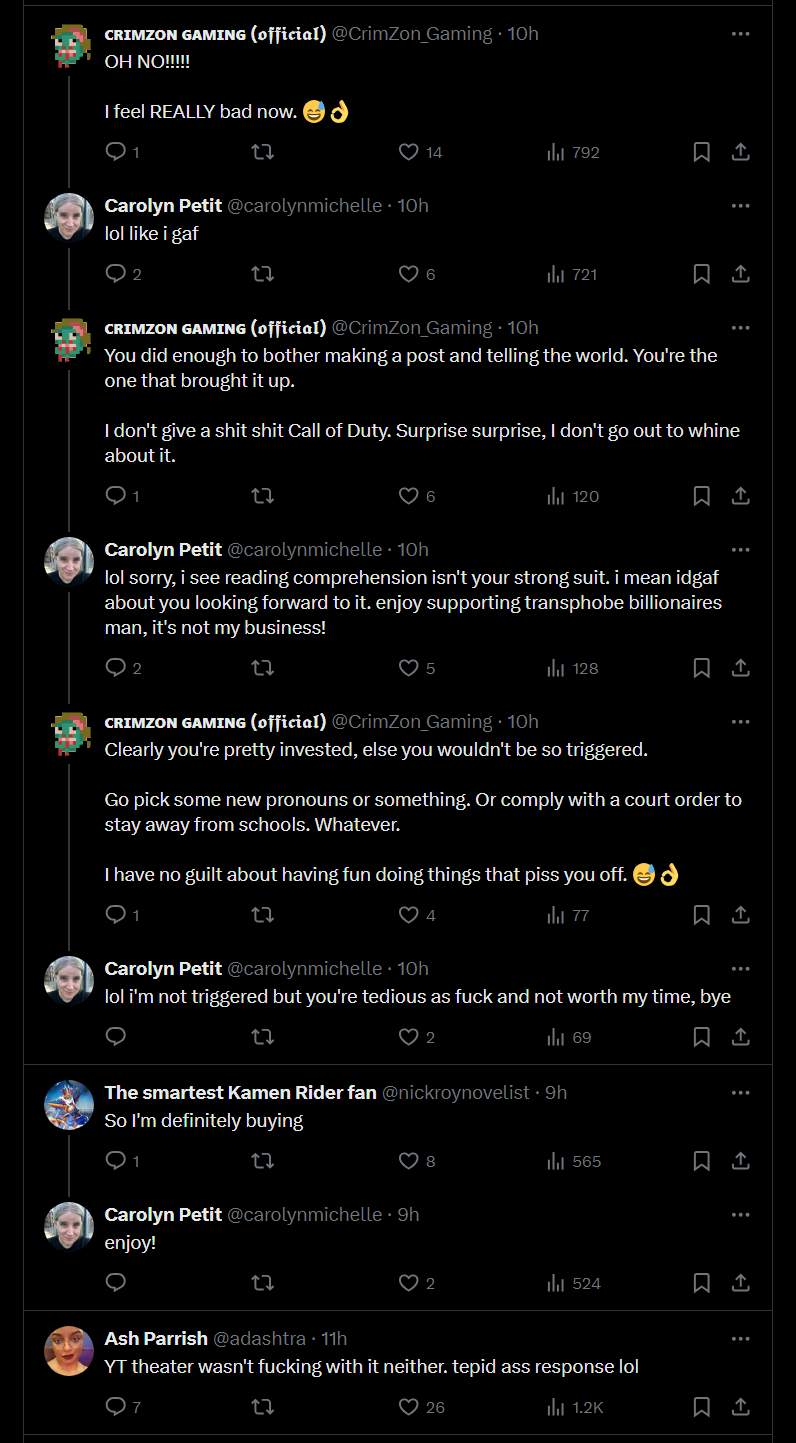Share the "Clearly you're pretty invested" tweet
This screenshot has height=1443, width=796.
tap(740, 915)
